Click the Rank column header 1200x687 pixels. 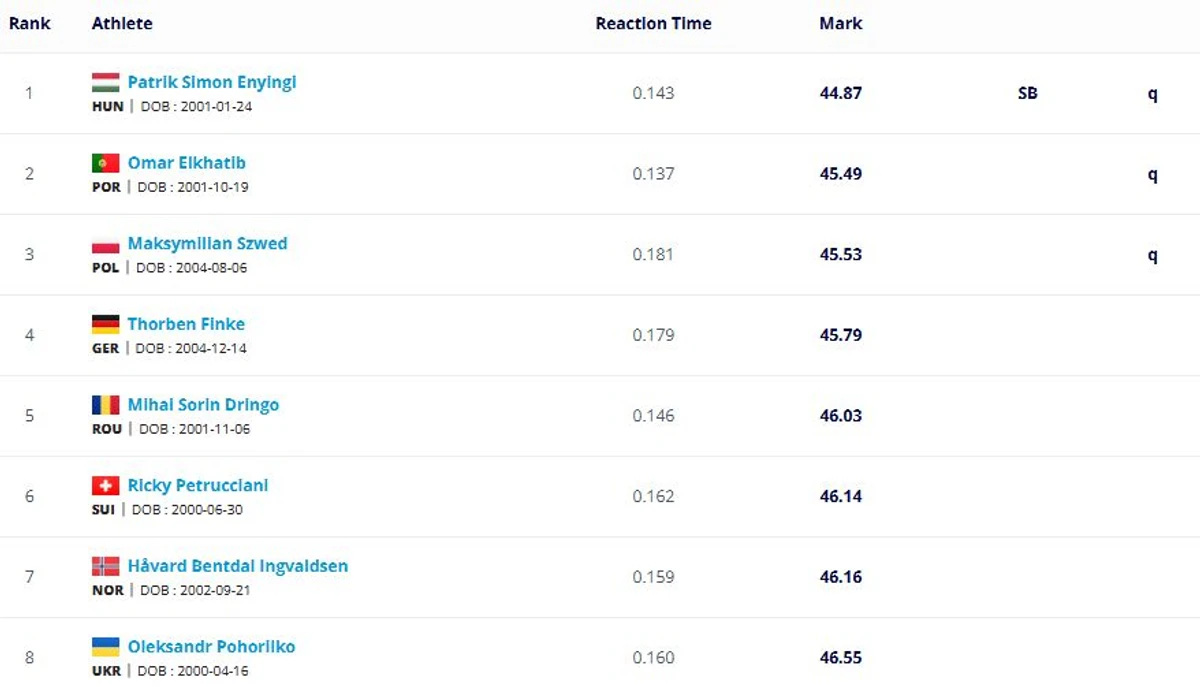(x=30, y=23)
